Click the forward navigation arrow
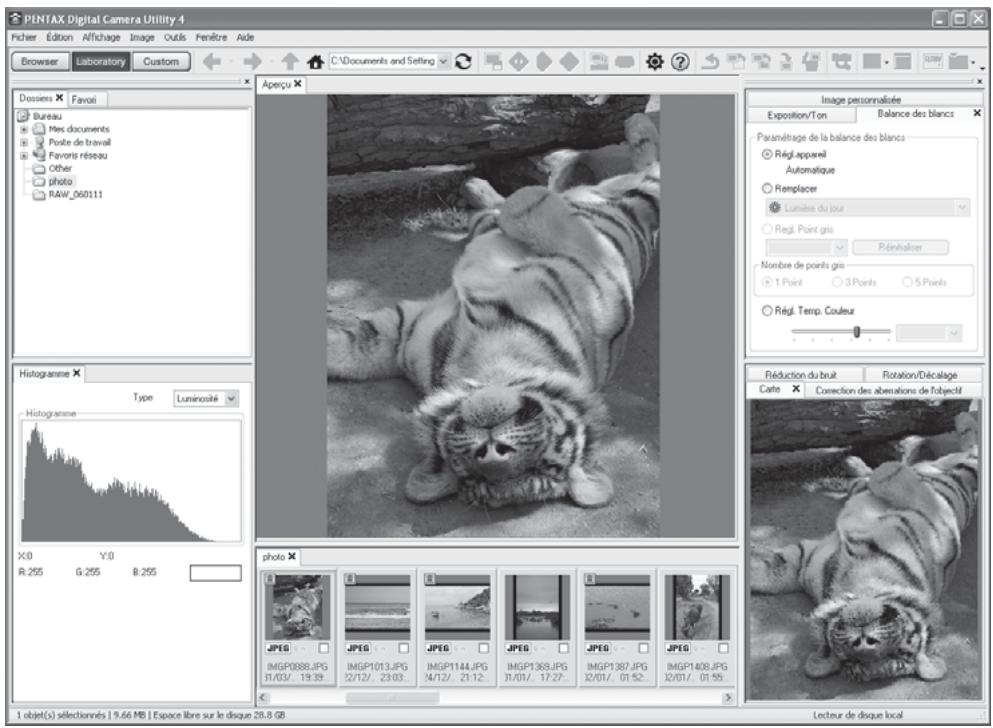Screen dimensions: 993x728 [x=252, y=61]
